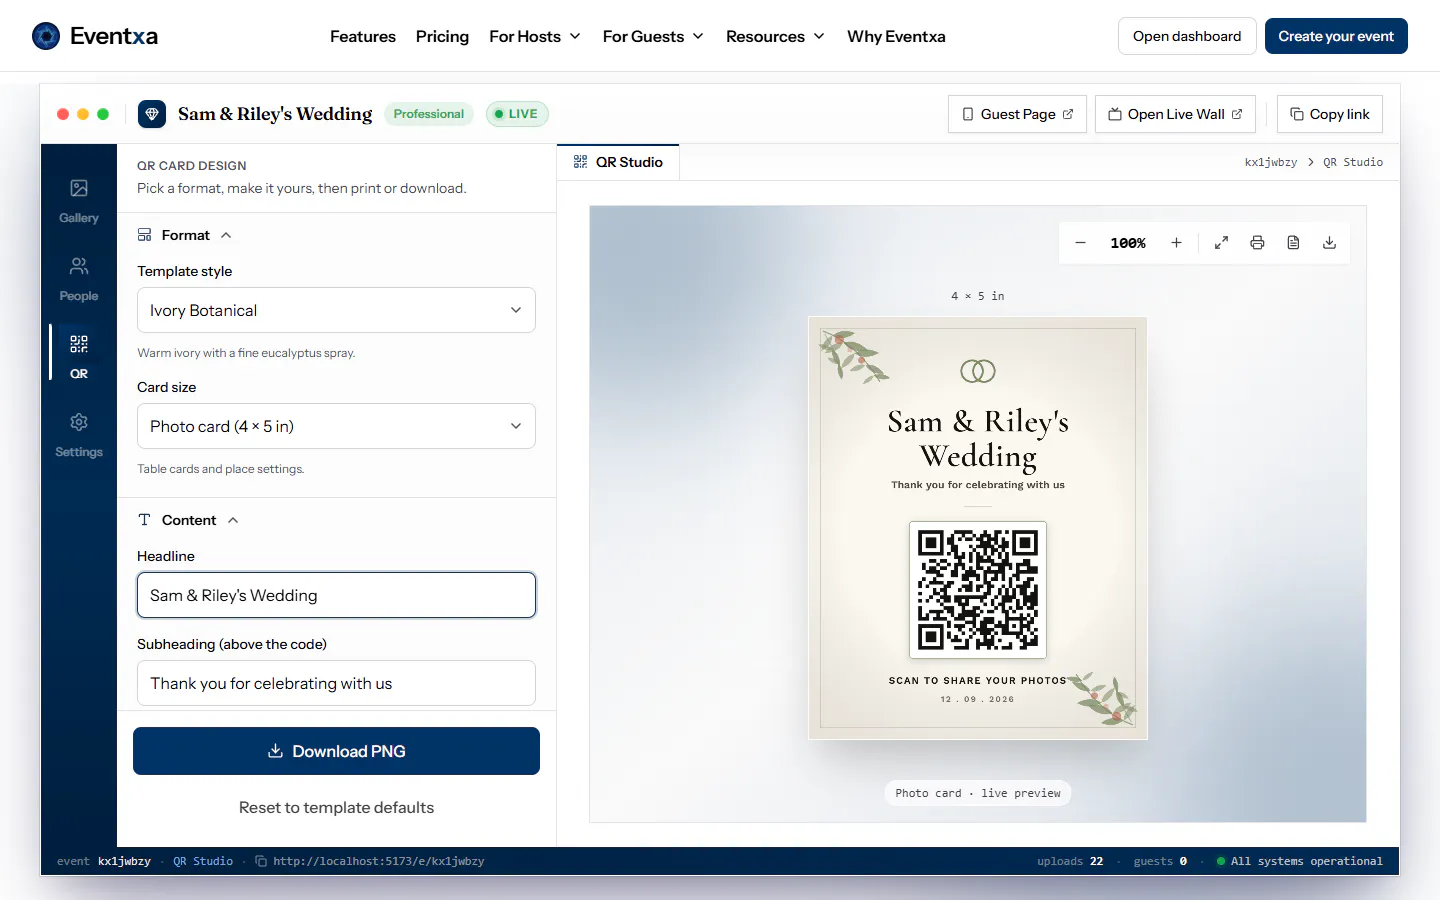Click QR Studio in the status bar
This screenshot has height=900, width=1440.
click(x=203, y=861)
